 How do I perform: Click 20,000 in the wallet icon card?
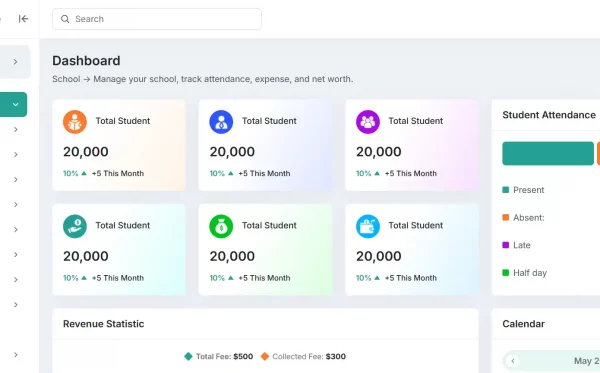pyautogui.click(x=378, y=256)
